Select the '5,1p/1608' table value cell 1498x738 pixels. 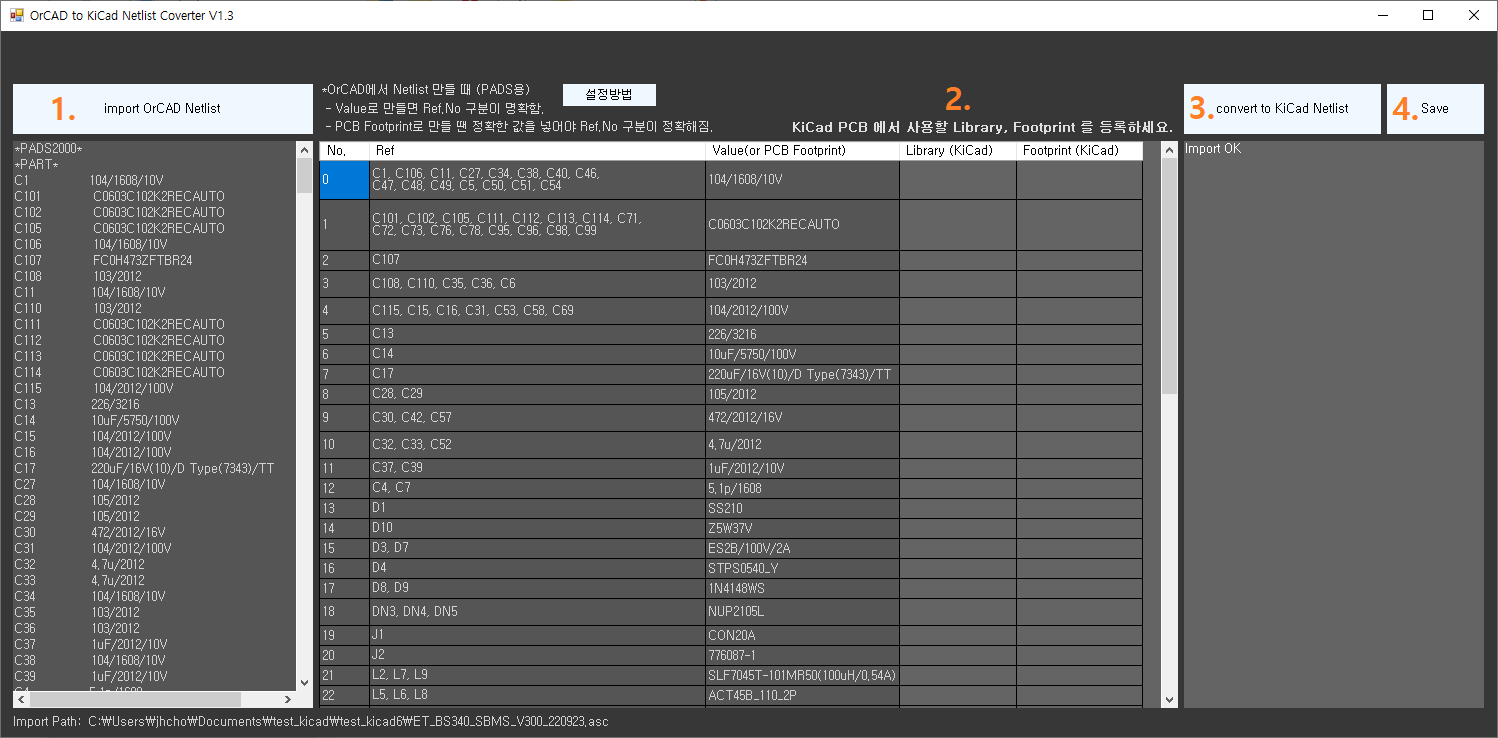coord(802,488)
